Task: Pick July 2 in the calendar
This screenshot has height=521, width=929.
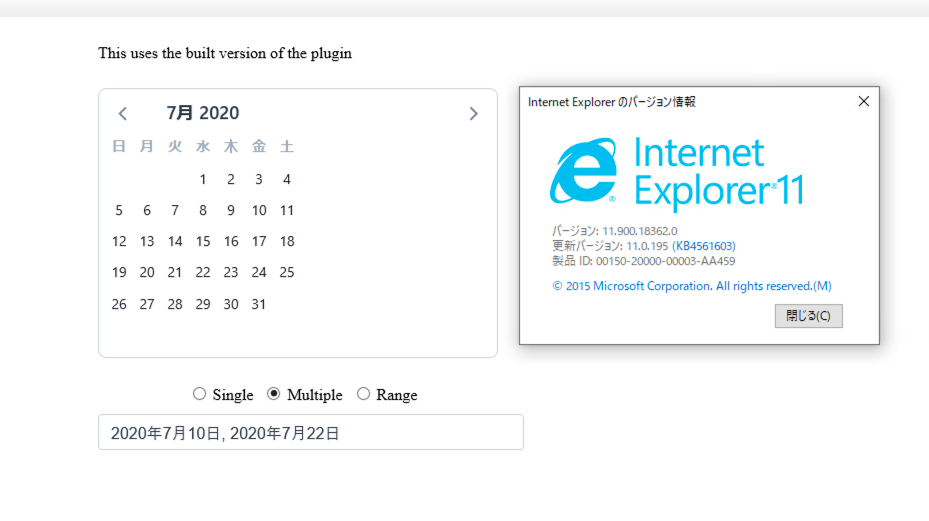Action: point(231,179)
